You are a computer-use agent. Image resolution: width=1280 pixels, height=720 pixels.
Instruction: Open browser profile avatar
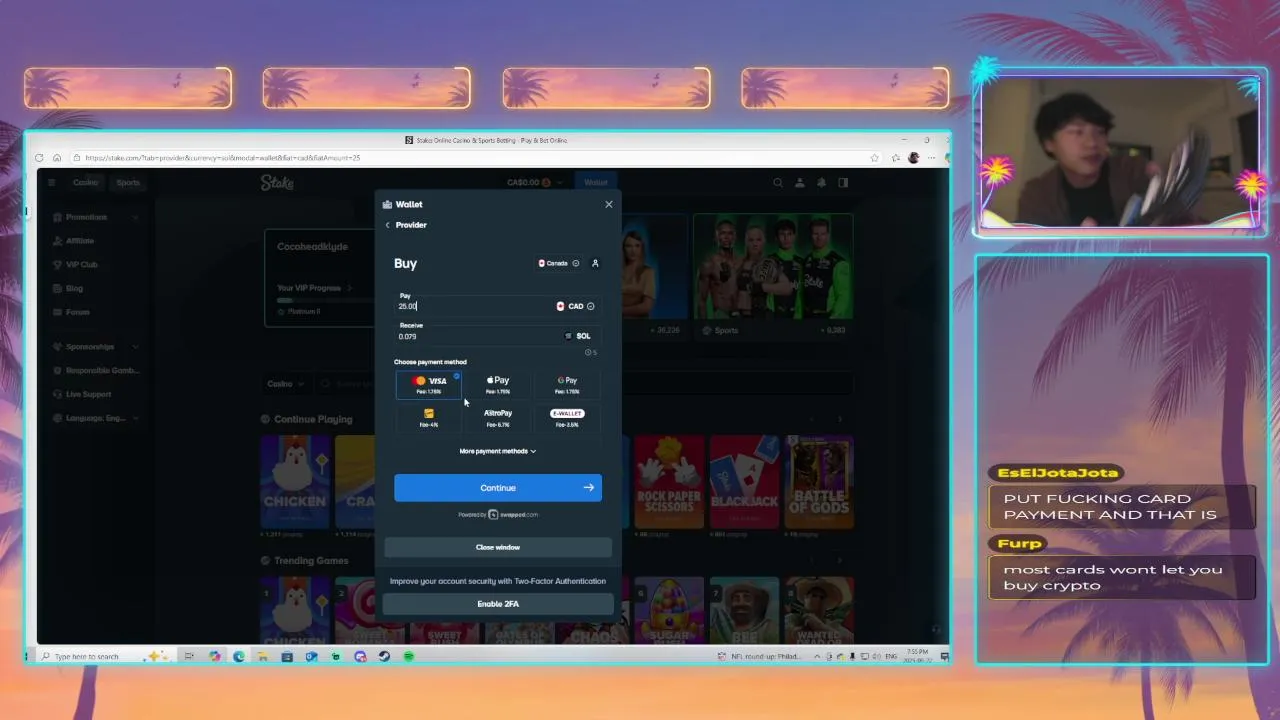pyautogui.click(x=913, y=158)
